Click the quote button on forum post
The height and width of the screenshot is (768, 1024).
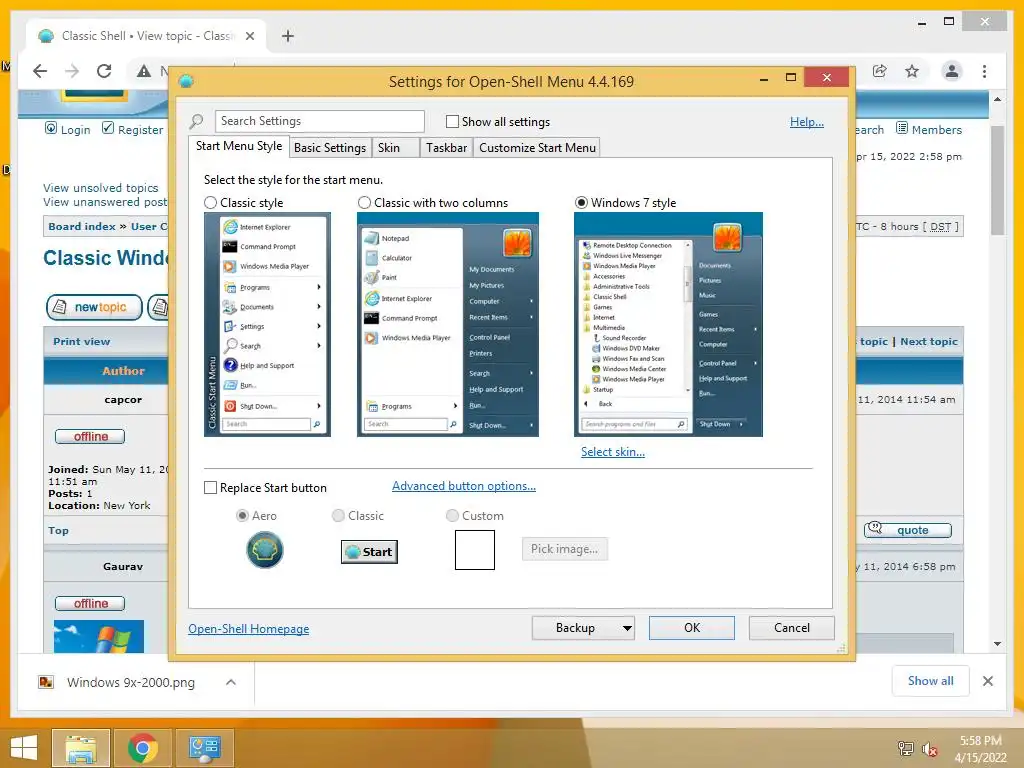pos(908,530)
